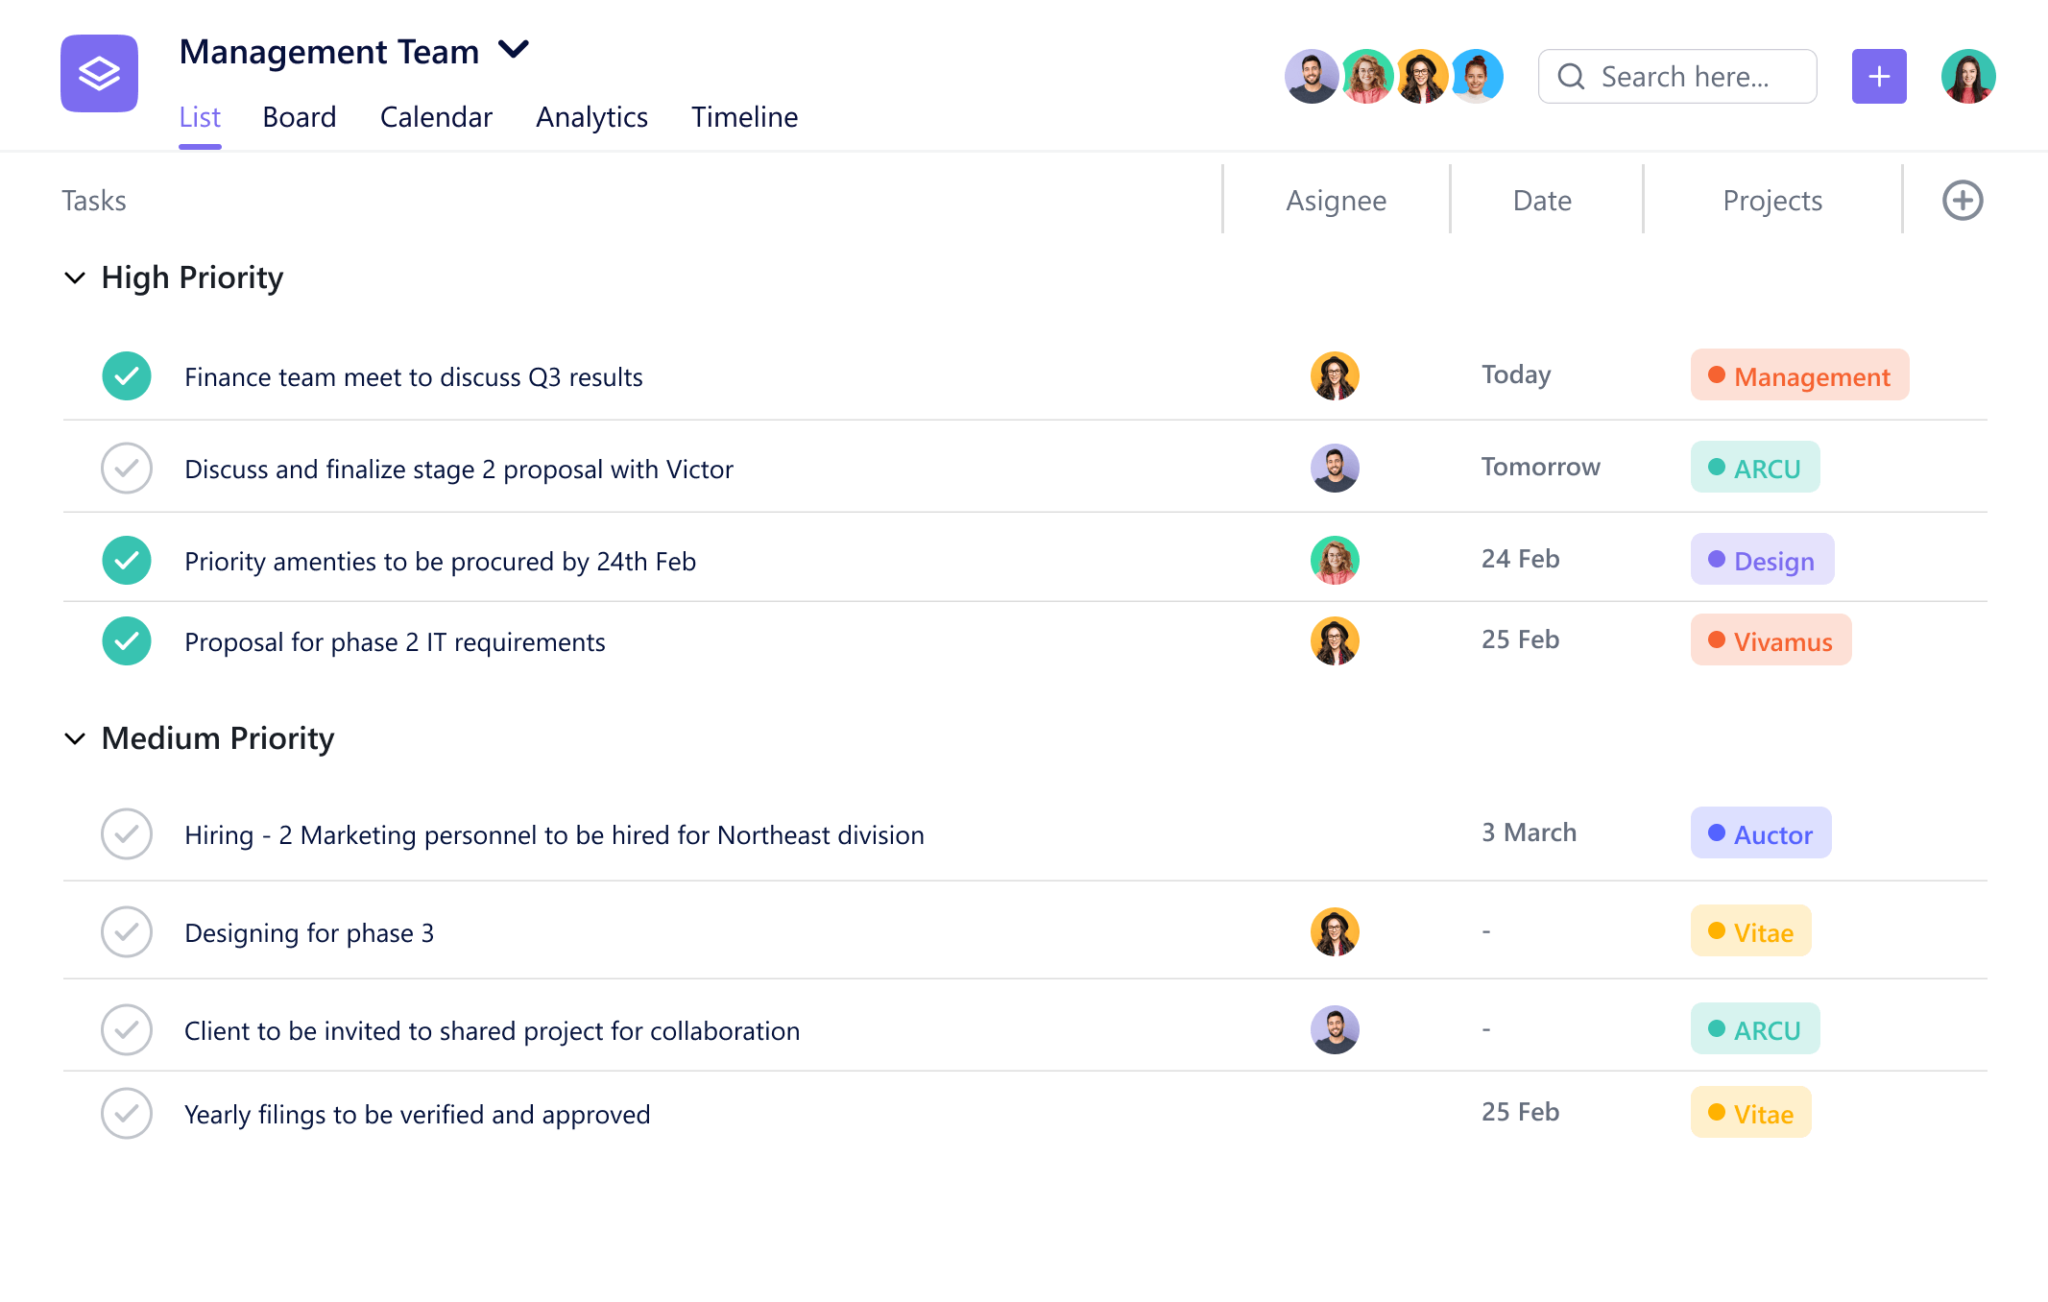The height and width of the screenshot is (1302, 2048).
Task: Open the Analytics view
Action: tap(591, 117)
